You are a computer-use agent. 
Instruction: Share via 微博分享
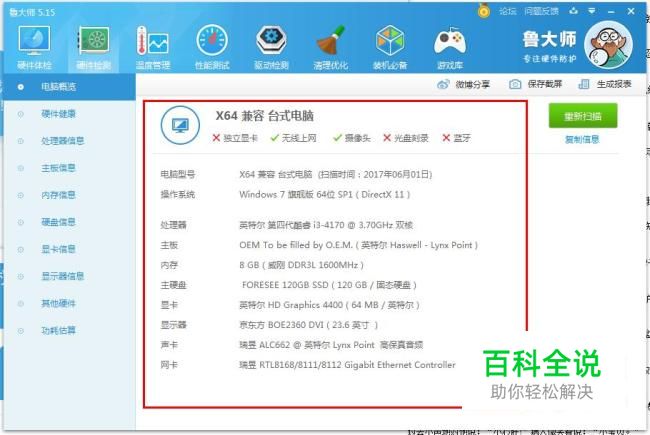click(x=463, y=85)
